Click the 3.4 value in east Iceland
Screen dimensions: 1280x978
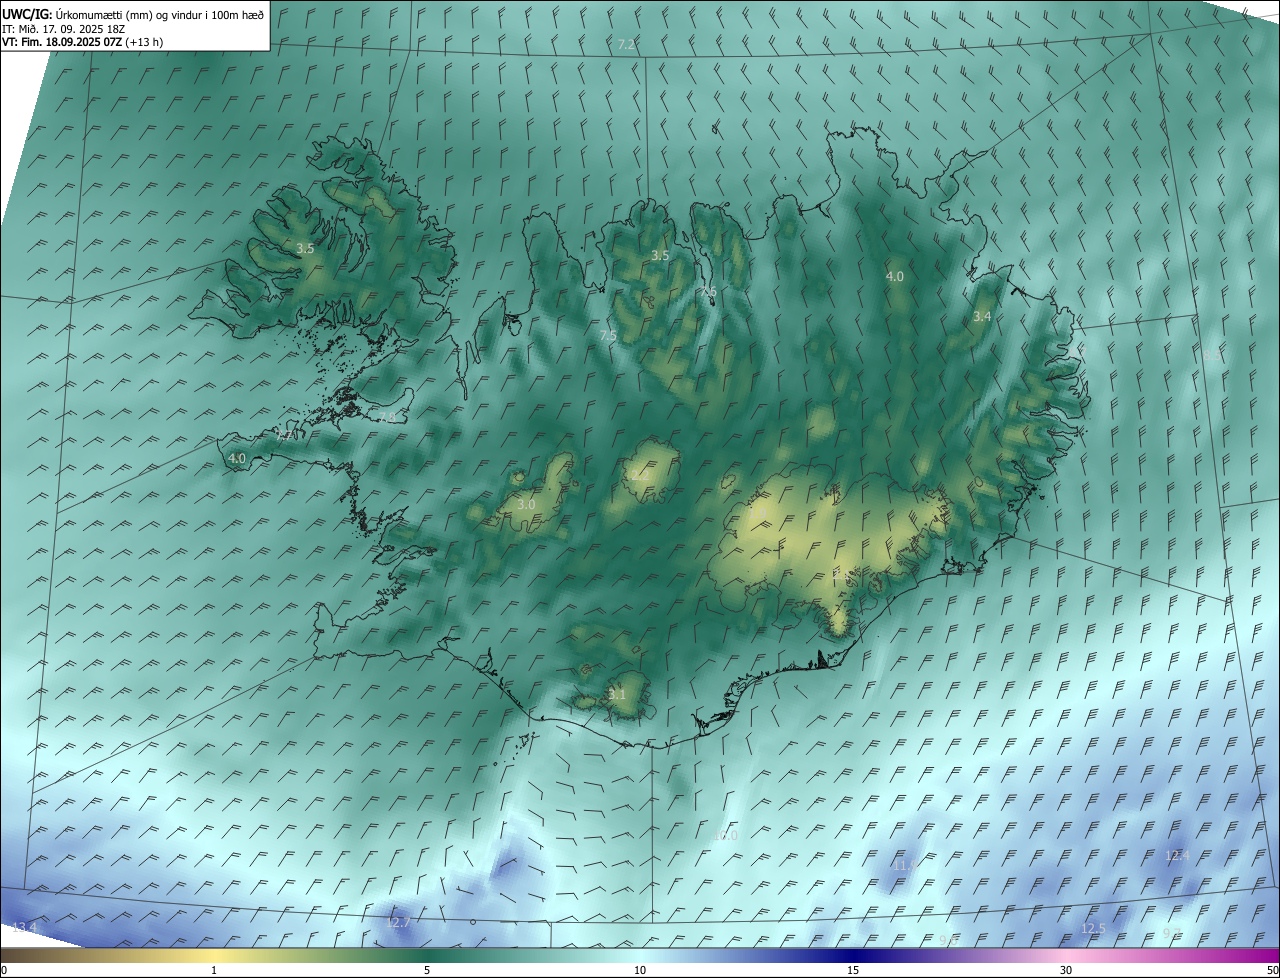point(982,316)
